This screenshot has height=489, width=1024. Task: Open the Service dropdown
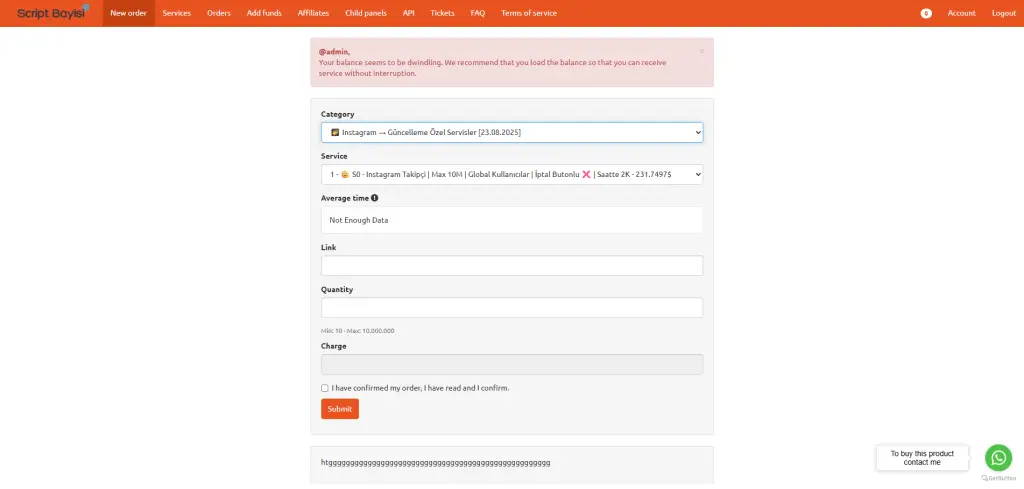click(x=512, y=174)
